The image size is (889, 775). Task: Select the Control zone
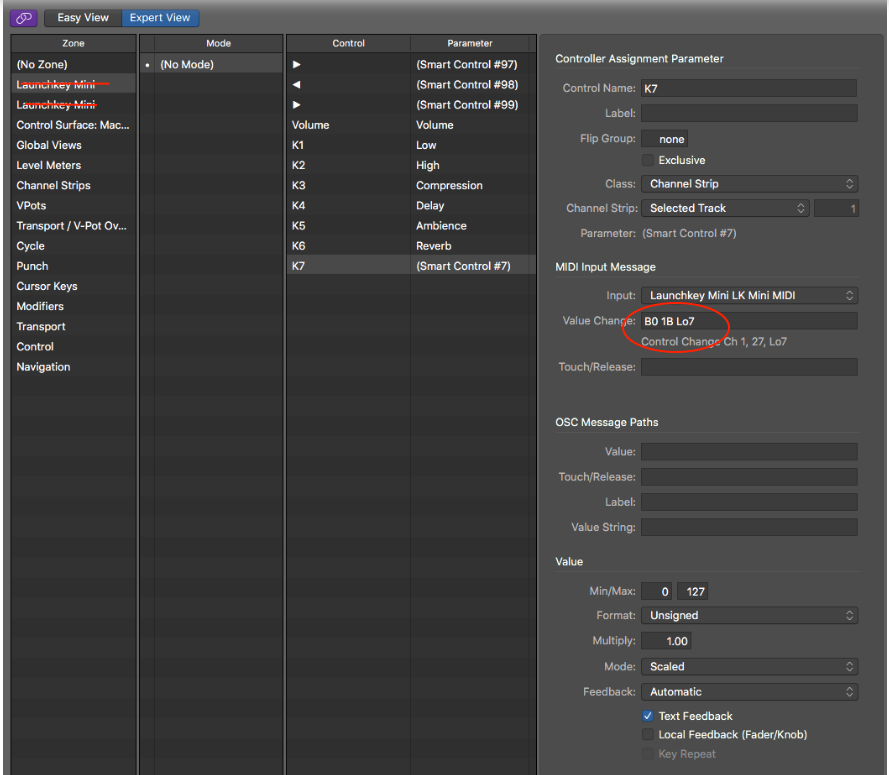click(x=74, y=346)
